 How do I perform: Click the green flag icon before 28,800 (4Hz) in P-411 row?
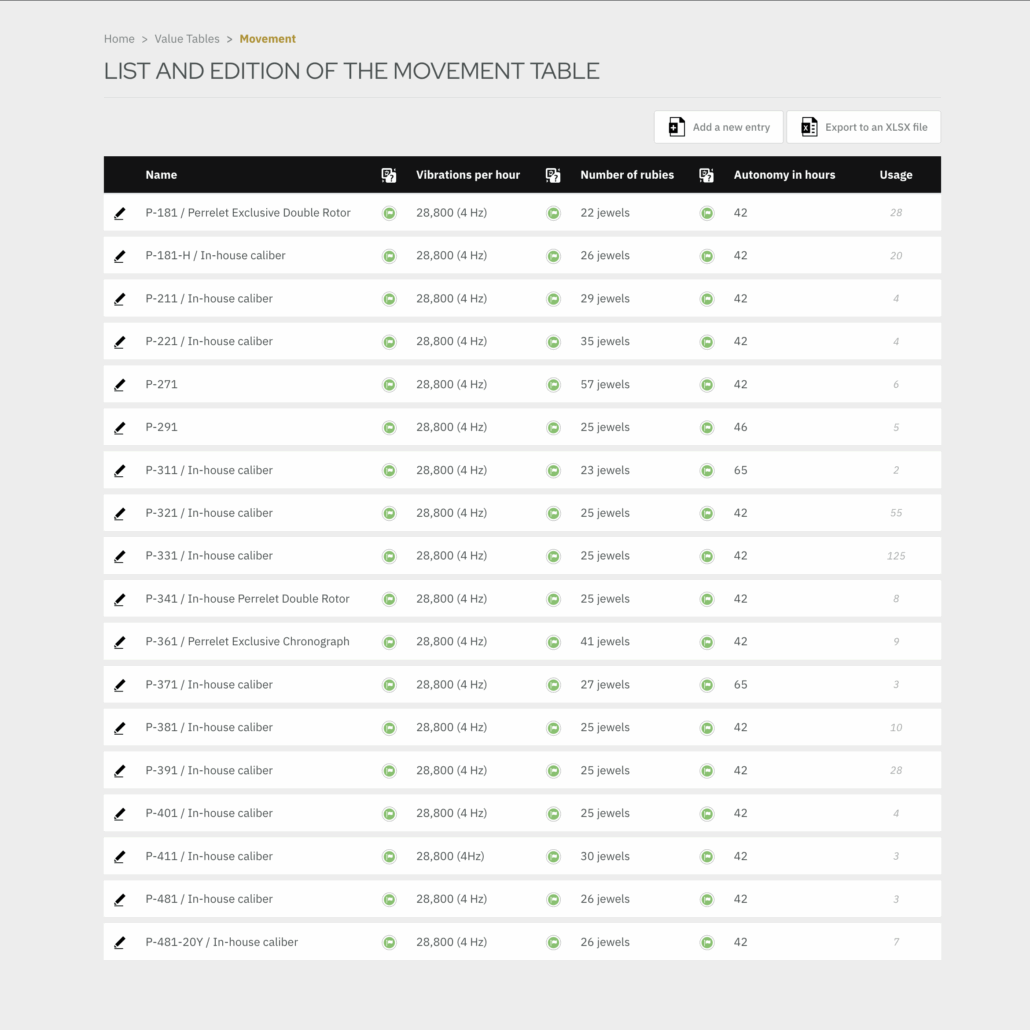390,857
